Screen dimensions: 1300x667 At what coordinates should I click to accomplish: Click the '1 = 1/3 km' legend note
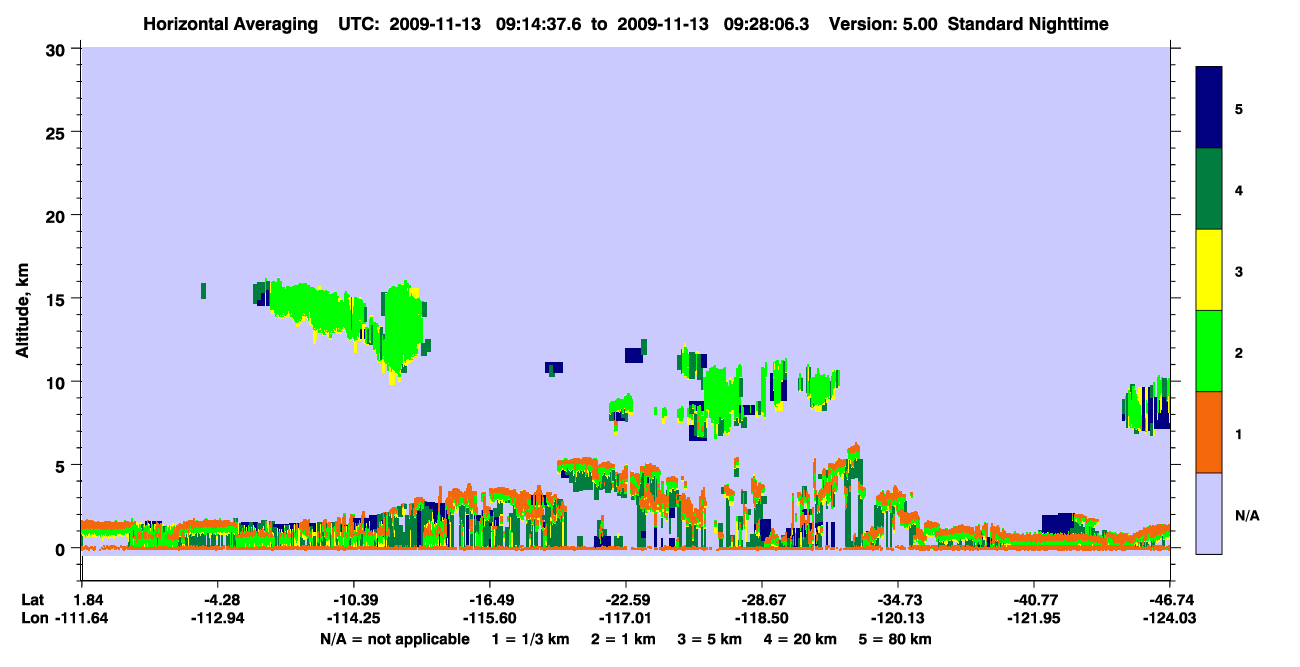coord(530,639)
